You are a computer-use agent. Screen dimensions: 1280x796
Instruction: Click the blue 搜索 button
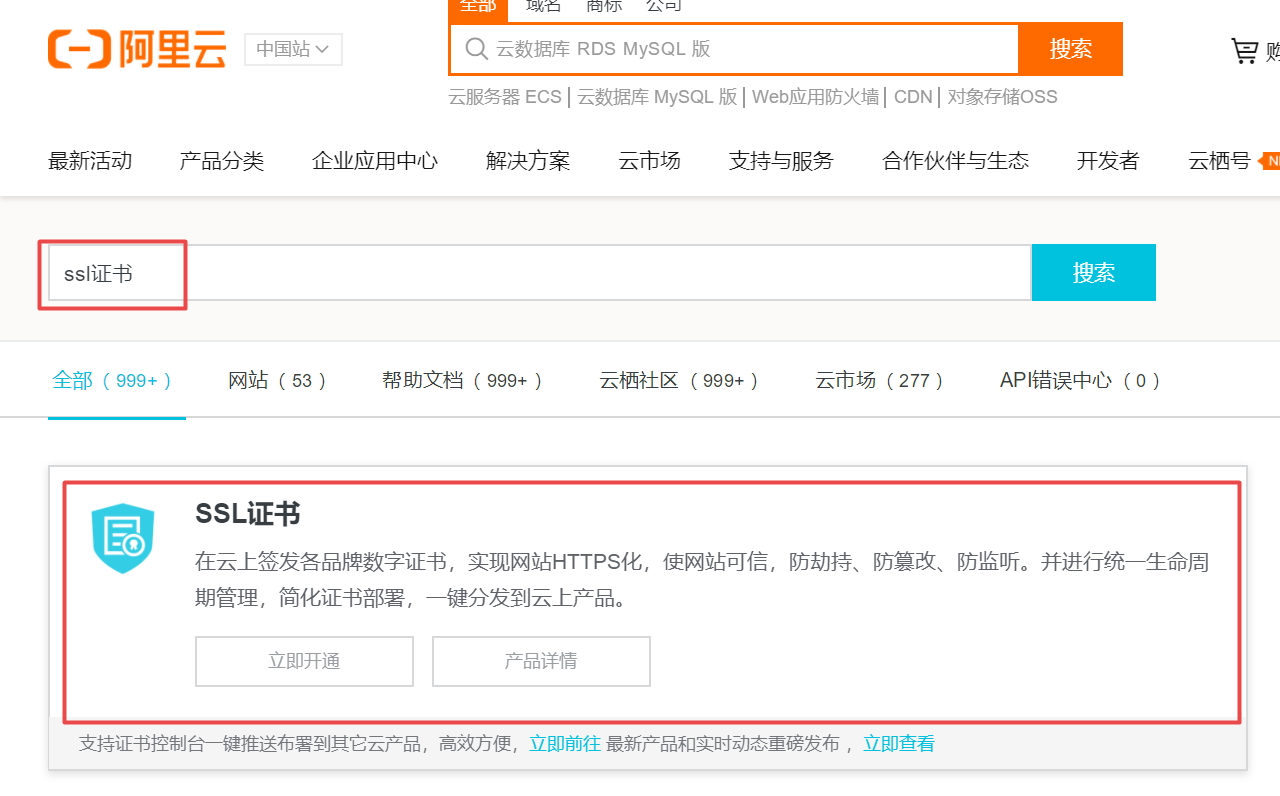(1094, 273)
